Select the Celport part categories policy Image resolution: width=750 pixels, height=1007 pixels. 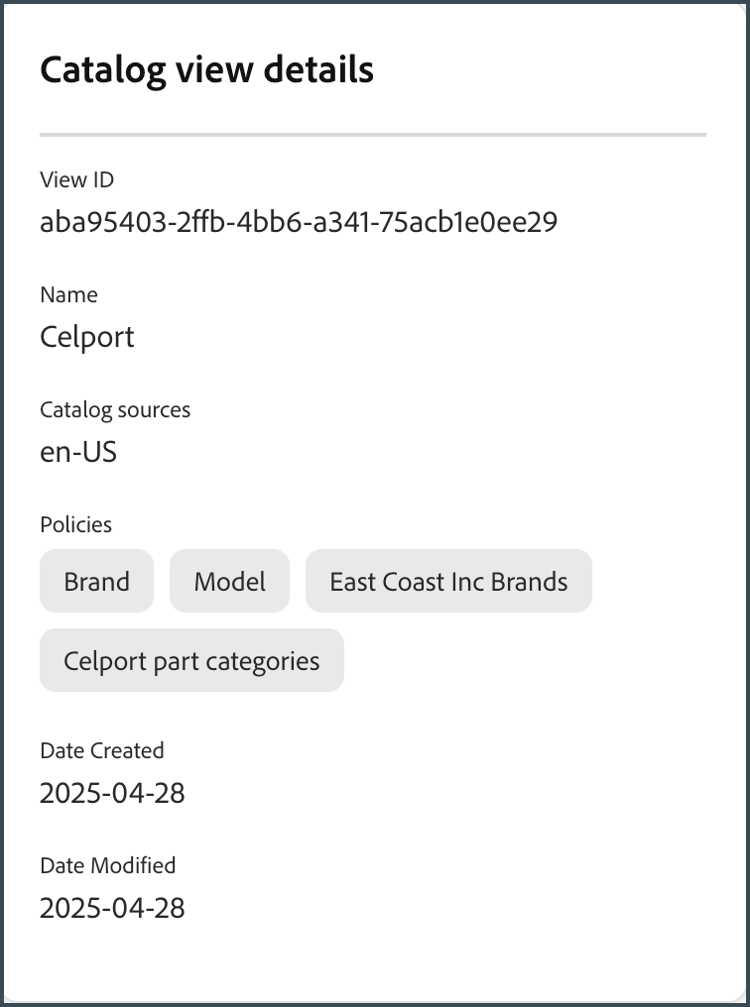coord(191,660)
